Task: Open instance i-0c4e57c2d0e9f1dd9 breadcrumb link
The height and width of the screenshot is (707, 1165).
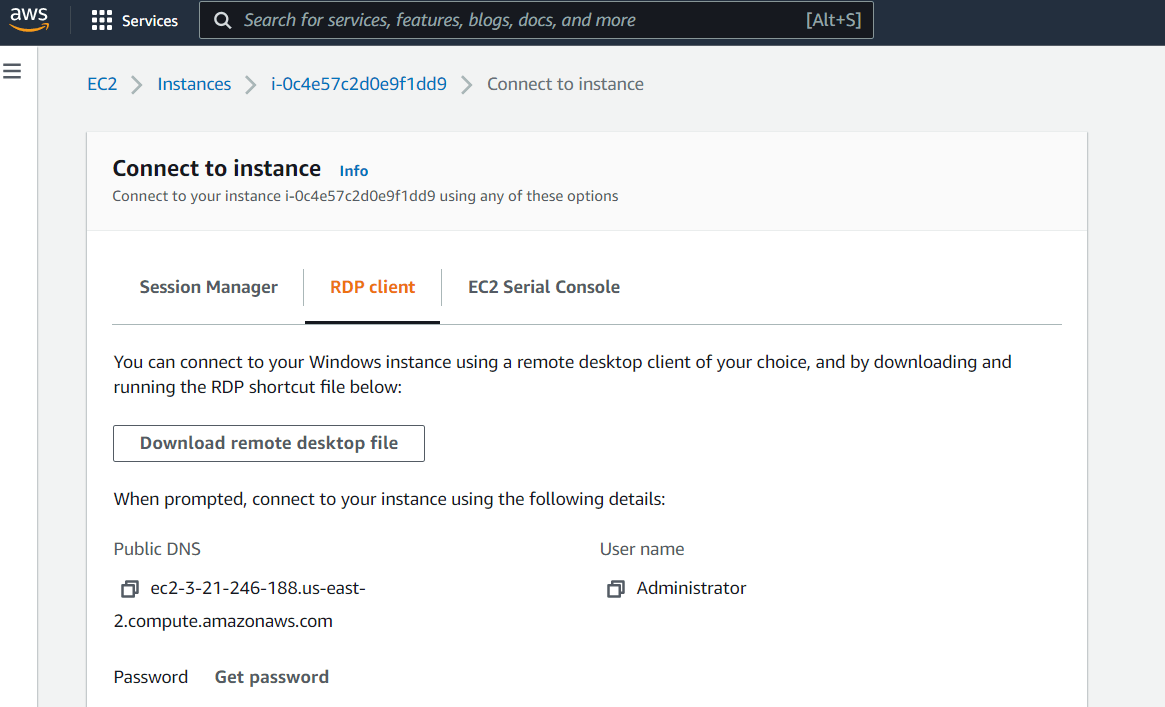Action: pos(359,84)
